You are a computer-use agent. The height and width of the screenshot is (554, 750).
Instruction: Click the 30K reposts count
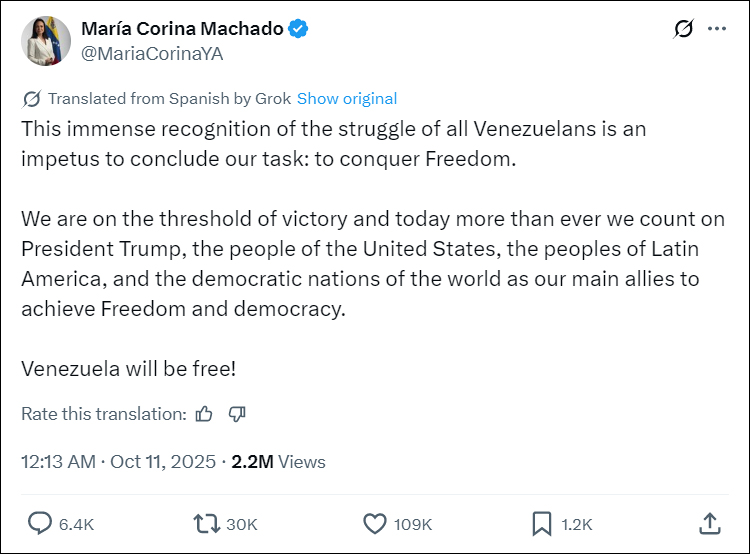(241, 524)
